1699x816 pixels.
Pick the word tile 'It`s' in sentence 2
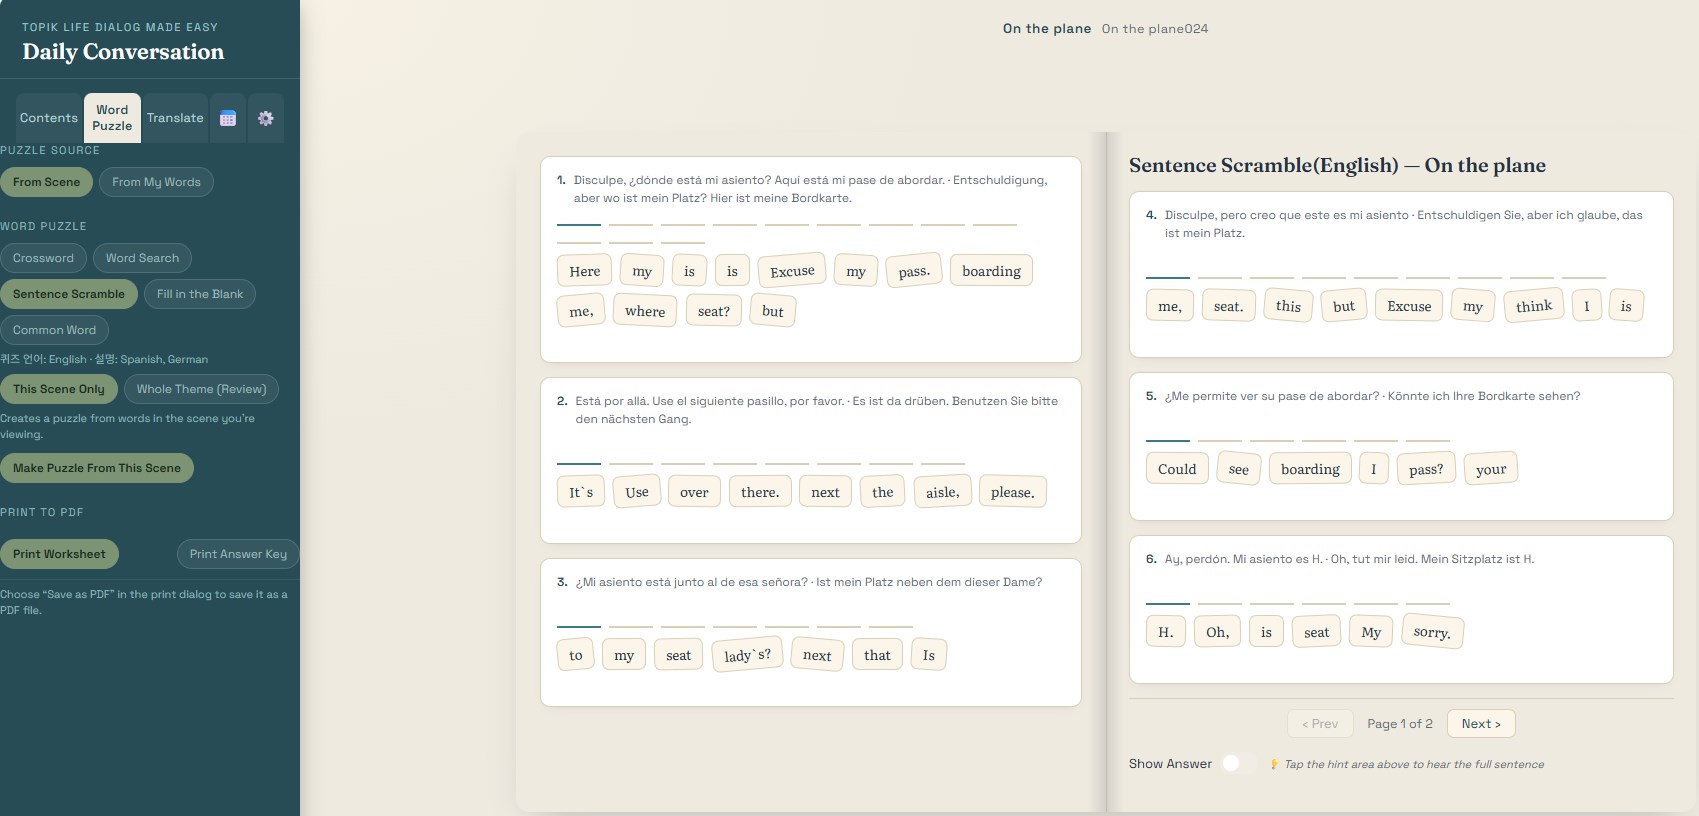pyautogui.click(x=581, y=492)
